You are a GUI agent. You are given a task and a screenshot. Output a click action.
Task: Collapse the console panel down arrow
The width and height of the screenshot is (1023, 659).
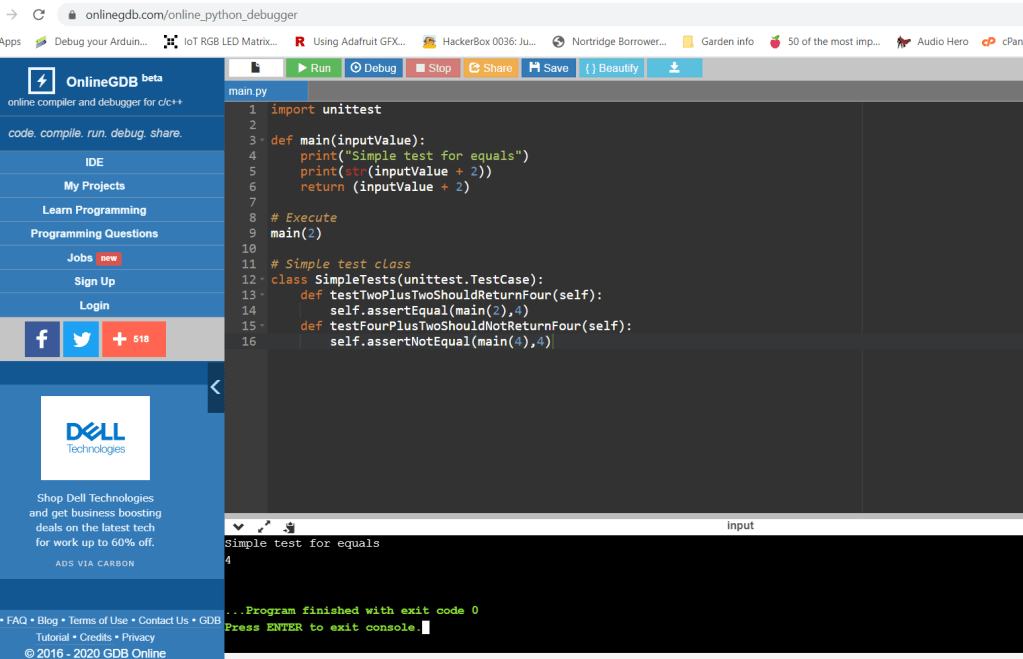tap(238, 526)
